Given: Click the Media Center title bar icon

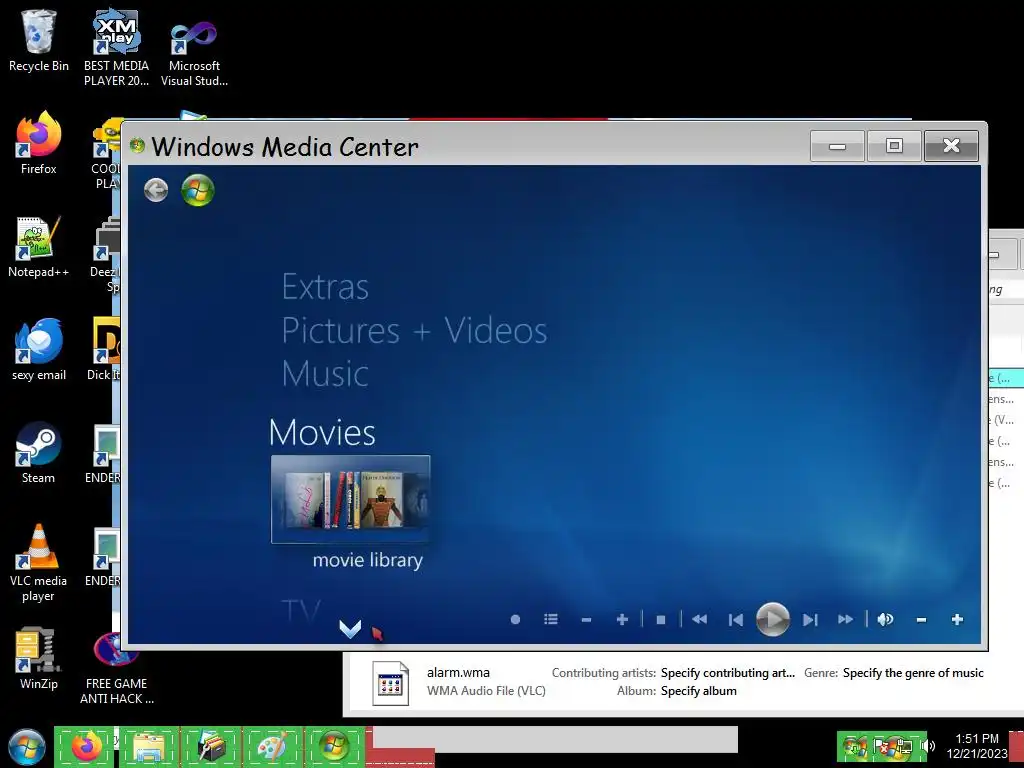Looking at the screenshot, I should point(137,145).
